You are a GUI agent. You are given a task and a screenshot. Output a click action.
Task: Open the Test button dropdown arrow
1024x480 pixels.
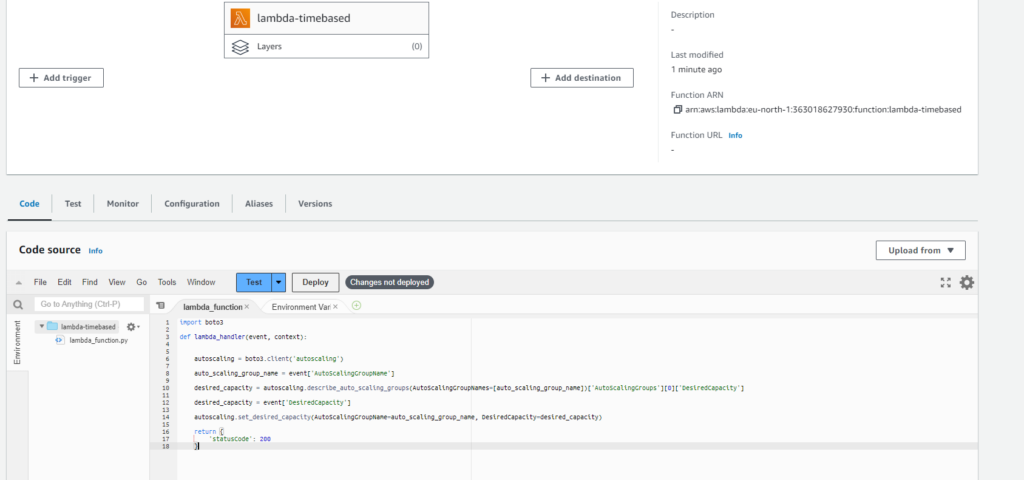(x=279, y=282)
